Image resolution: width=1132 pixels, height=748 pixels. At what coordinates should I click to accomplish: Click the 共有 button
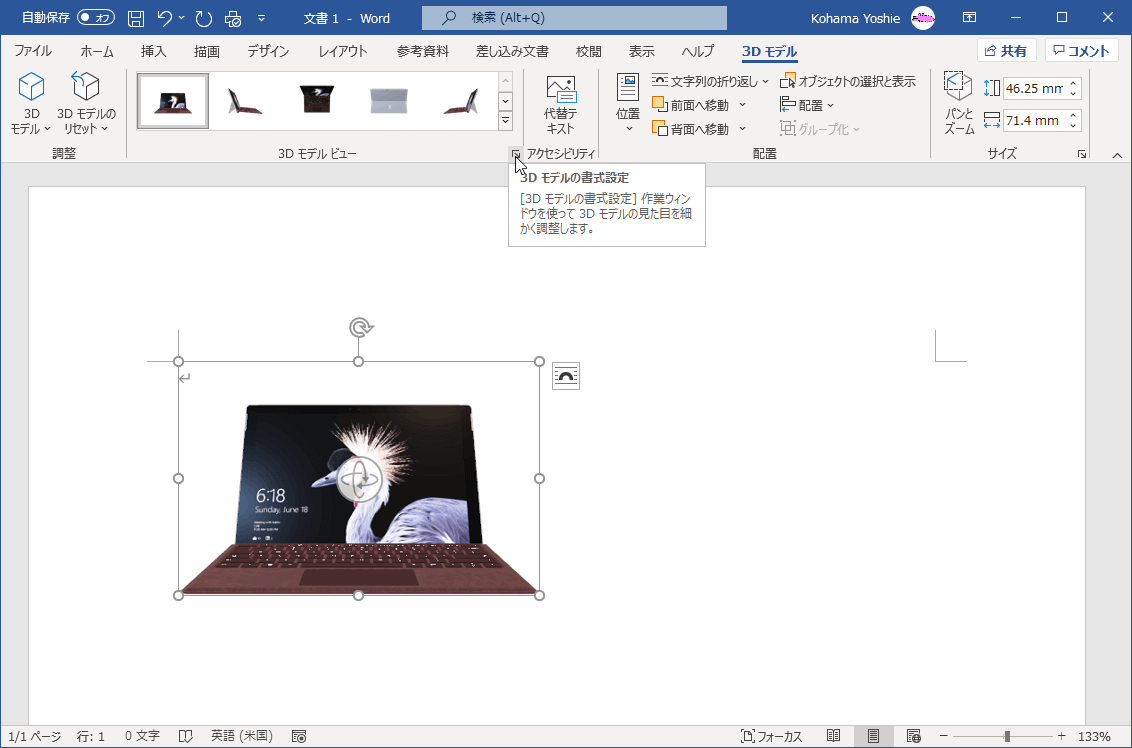coord(1006,49)
